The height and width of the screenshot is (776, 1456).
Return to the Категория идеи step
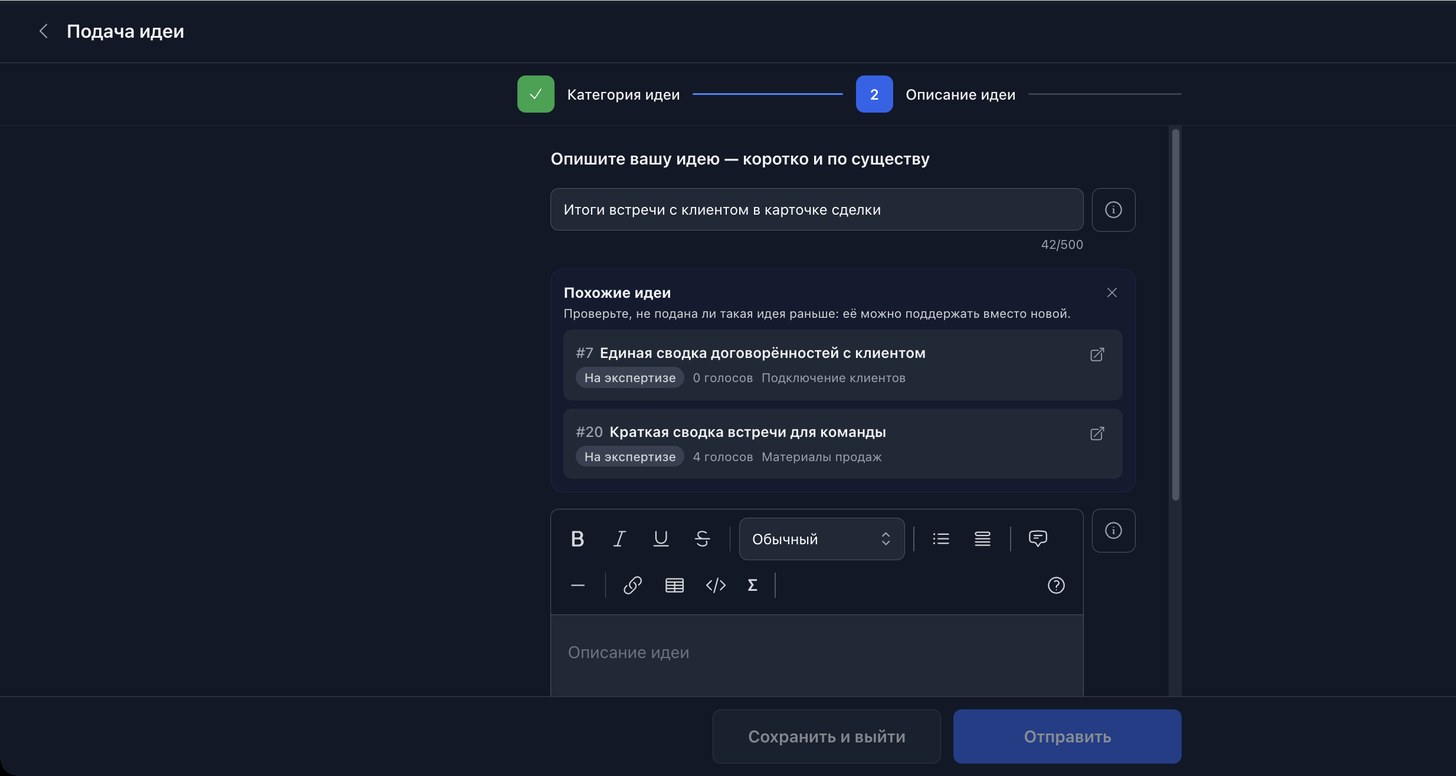[x=598, y=94]
